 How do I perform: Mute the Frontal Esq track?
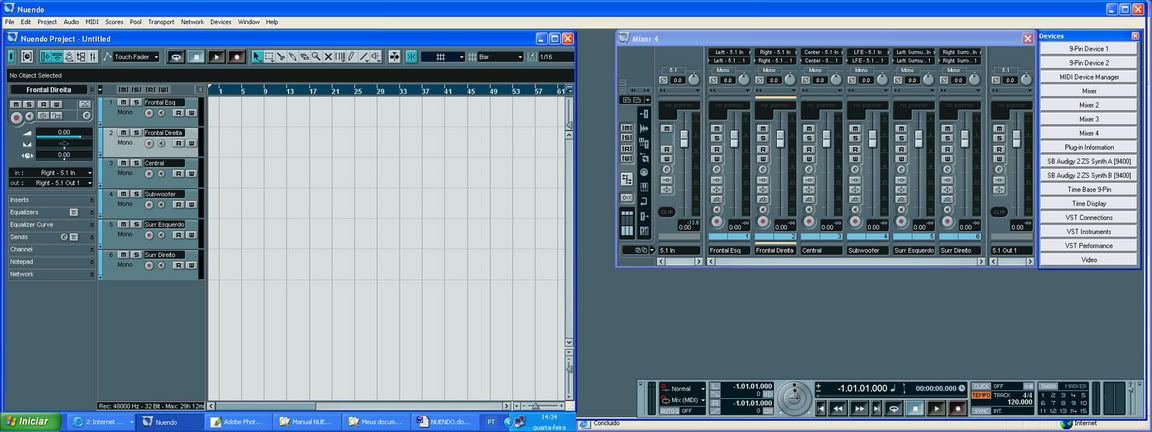123,102
